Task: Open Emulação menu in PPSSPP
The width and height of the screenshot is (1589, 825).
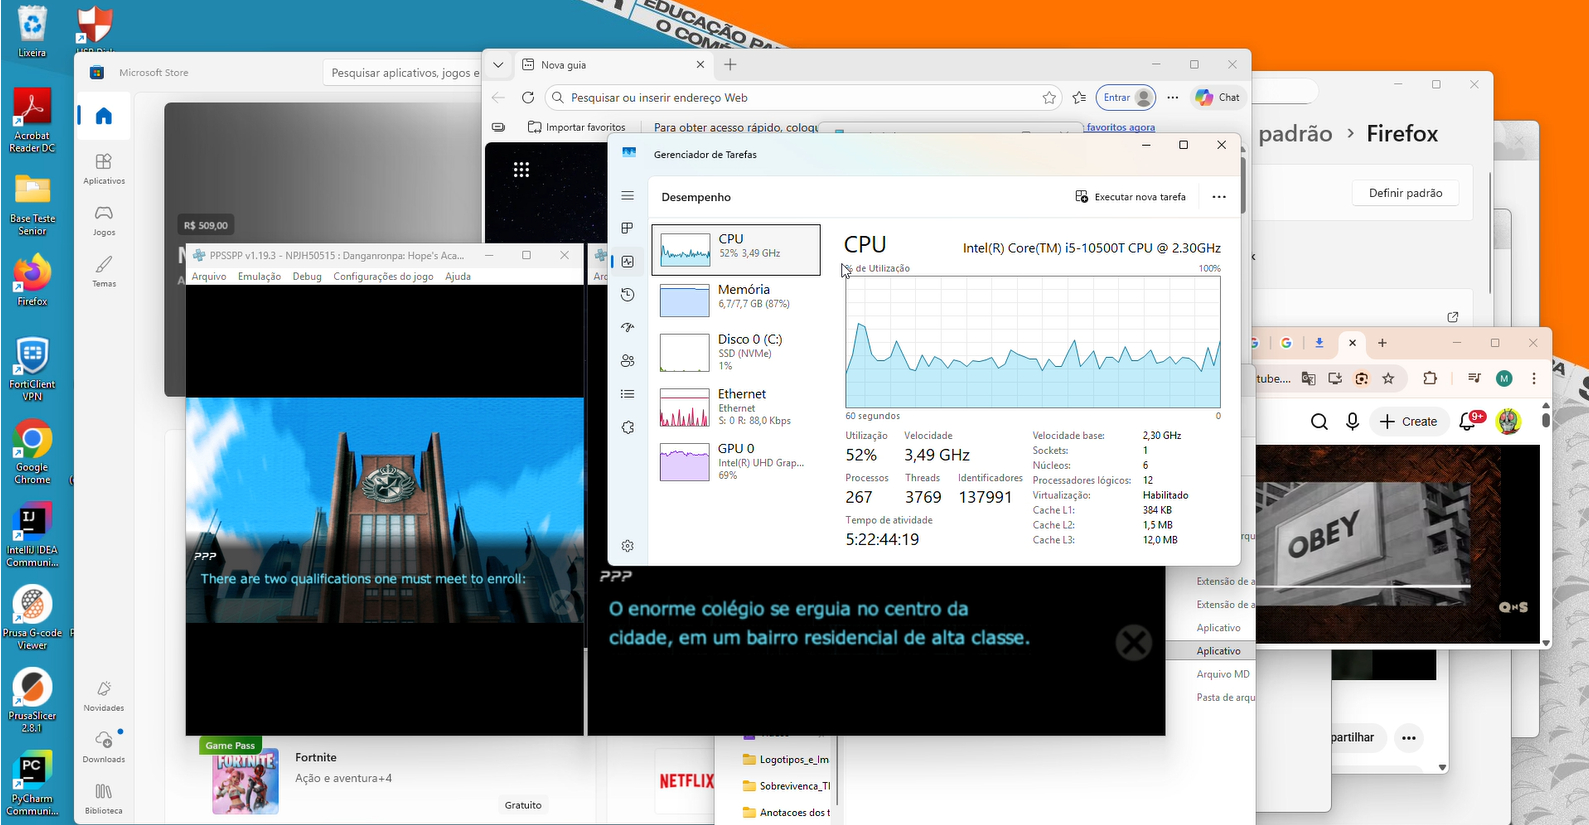Action: (259, 277)
